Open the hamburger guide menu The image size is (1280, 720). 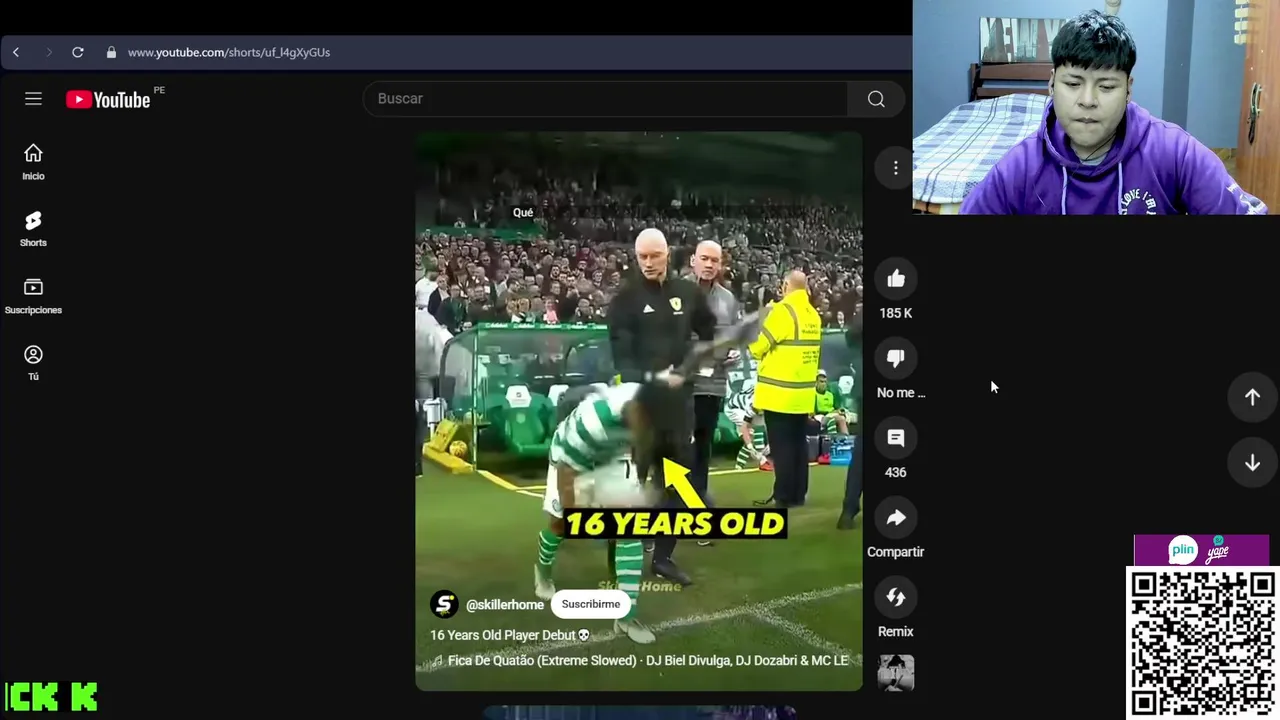click(x=33, y=98)
